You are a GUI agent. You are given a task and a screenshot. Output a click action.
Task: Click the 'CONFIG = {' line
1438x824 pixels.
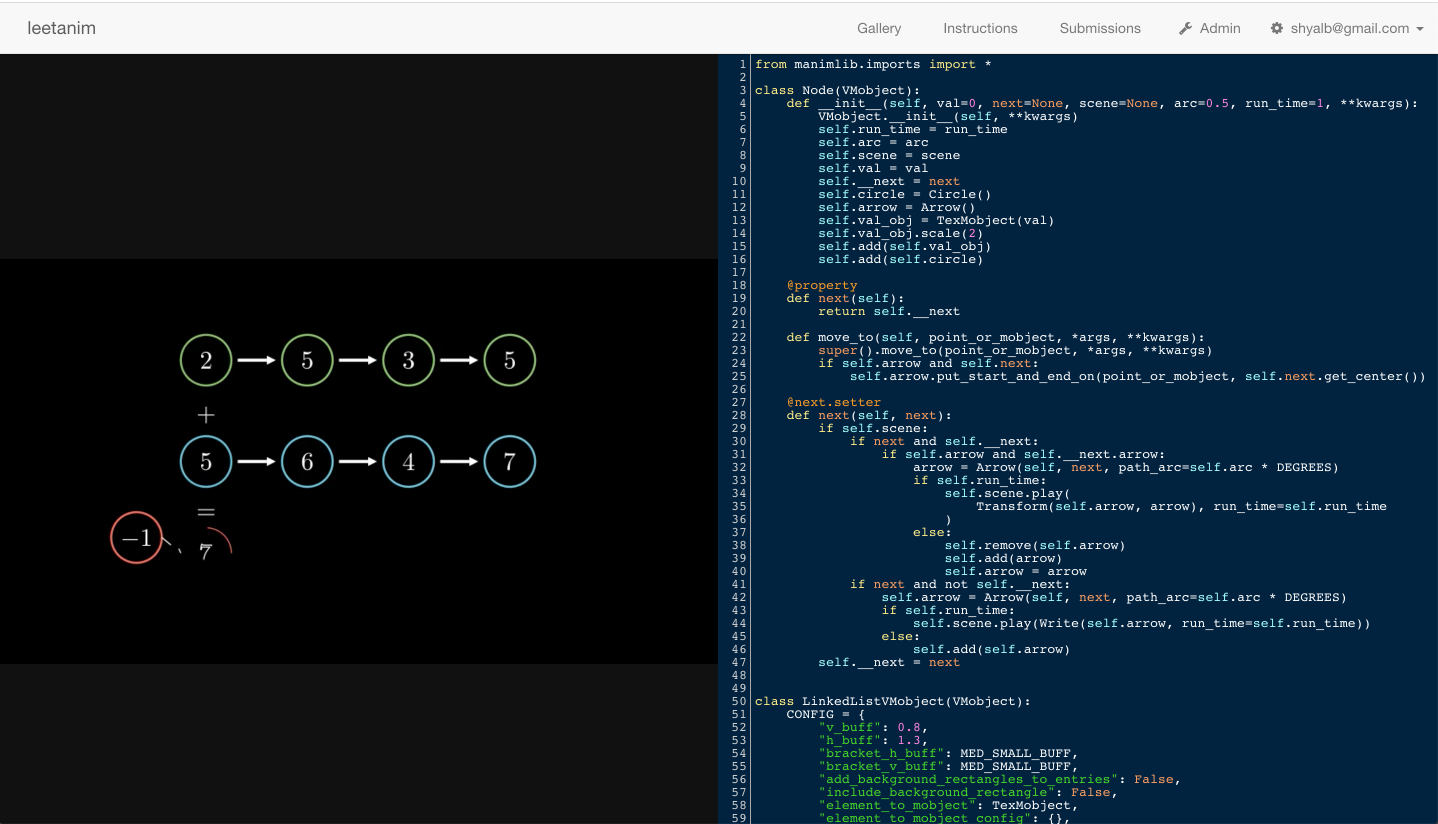826,714
